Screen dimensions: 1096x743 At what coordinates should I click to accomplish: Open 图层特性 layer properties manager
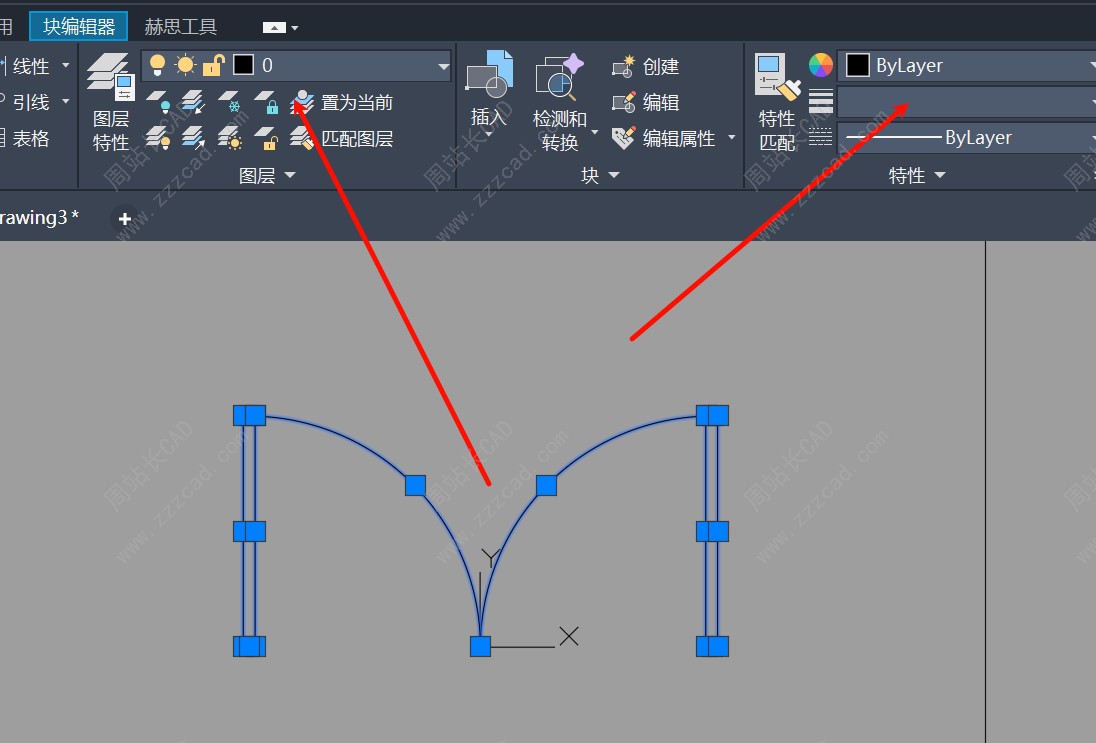[x=110, y=101]
